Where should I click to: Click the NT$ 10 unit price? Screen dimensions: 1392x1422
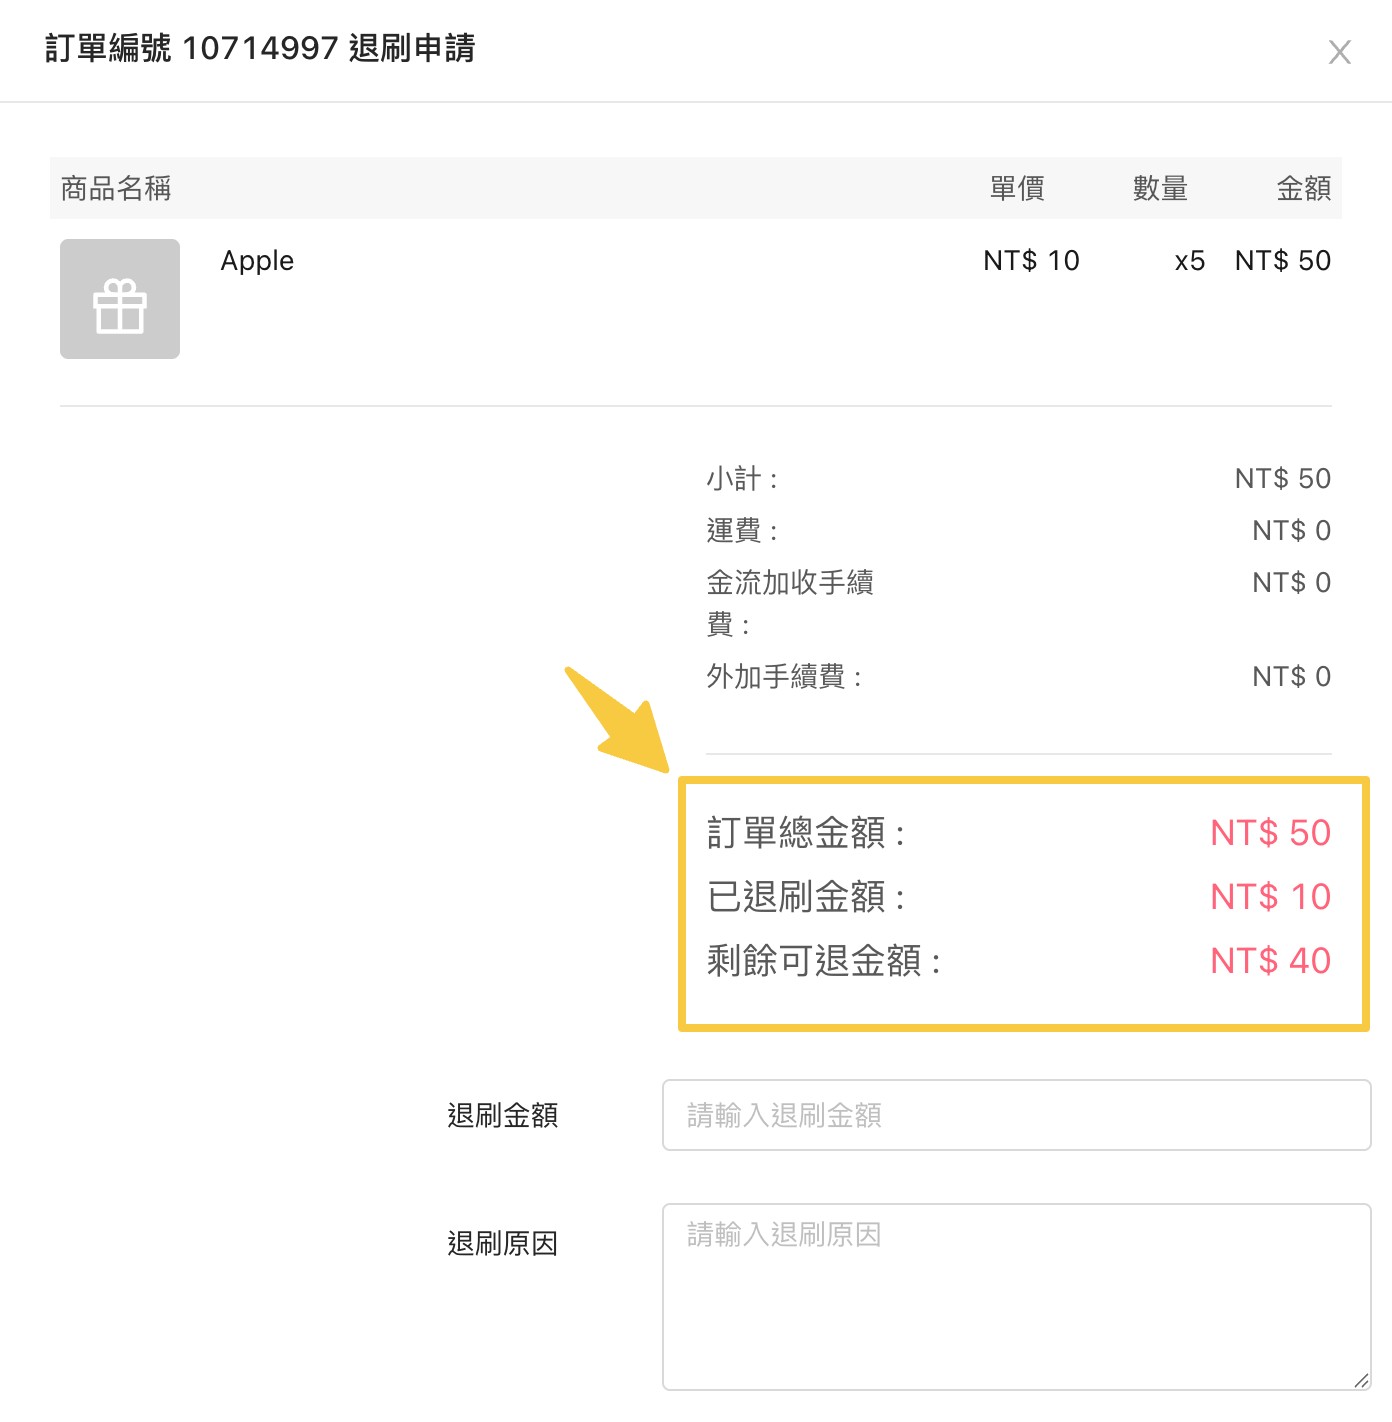[x=1031, y=261]
